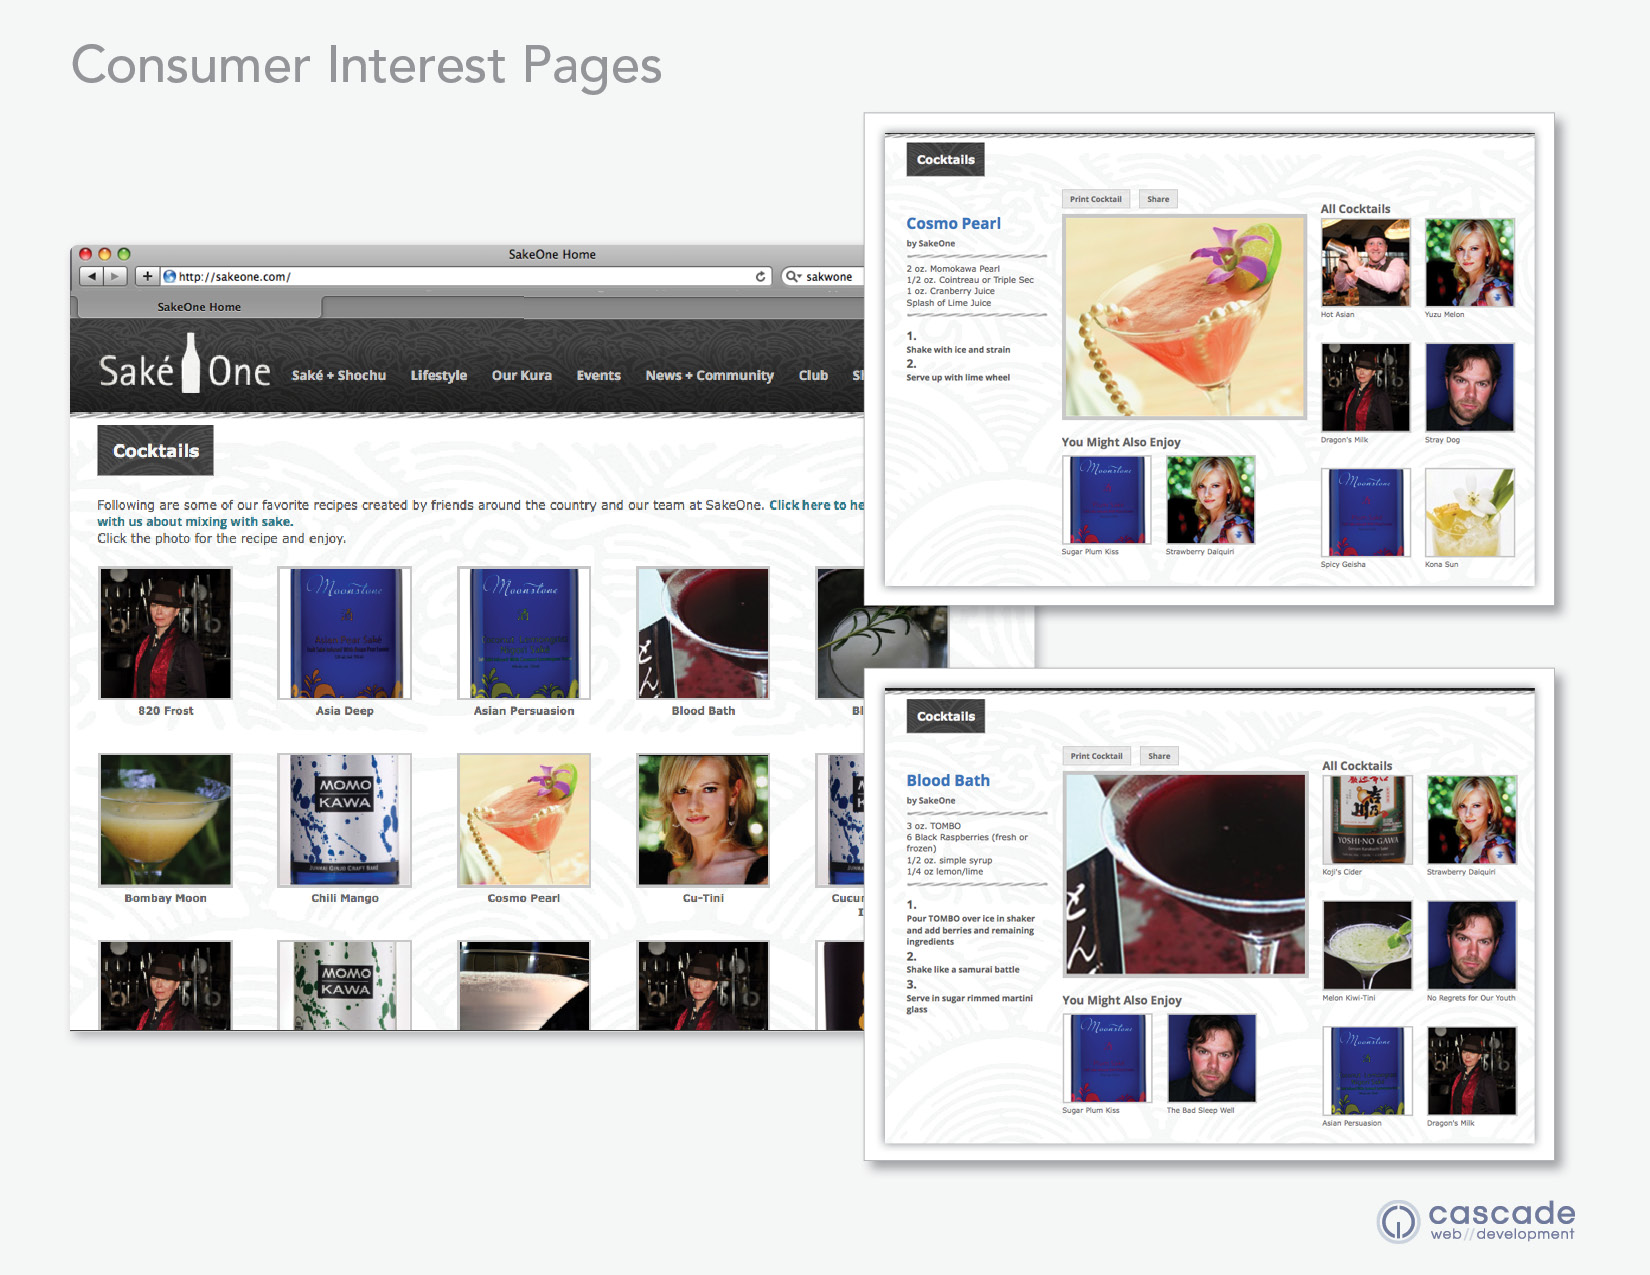Click the browser forward arrow button
Screen dimensions: 1650x1275
pos(115,276)
